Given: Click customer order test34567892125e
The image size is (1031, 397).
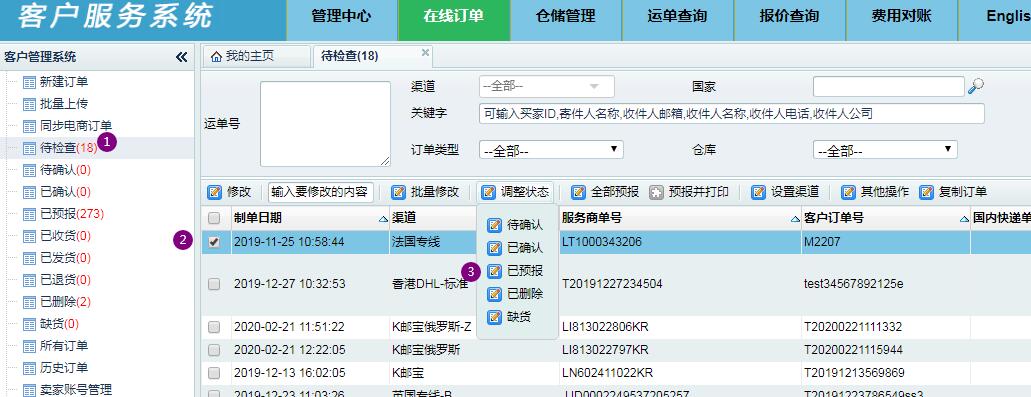Looking at the screenshot, I should [x=853, y=284].
